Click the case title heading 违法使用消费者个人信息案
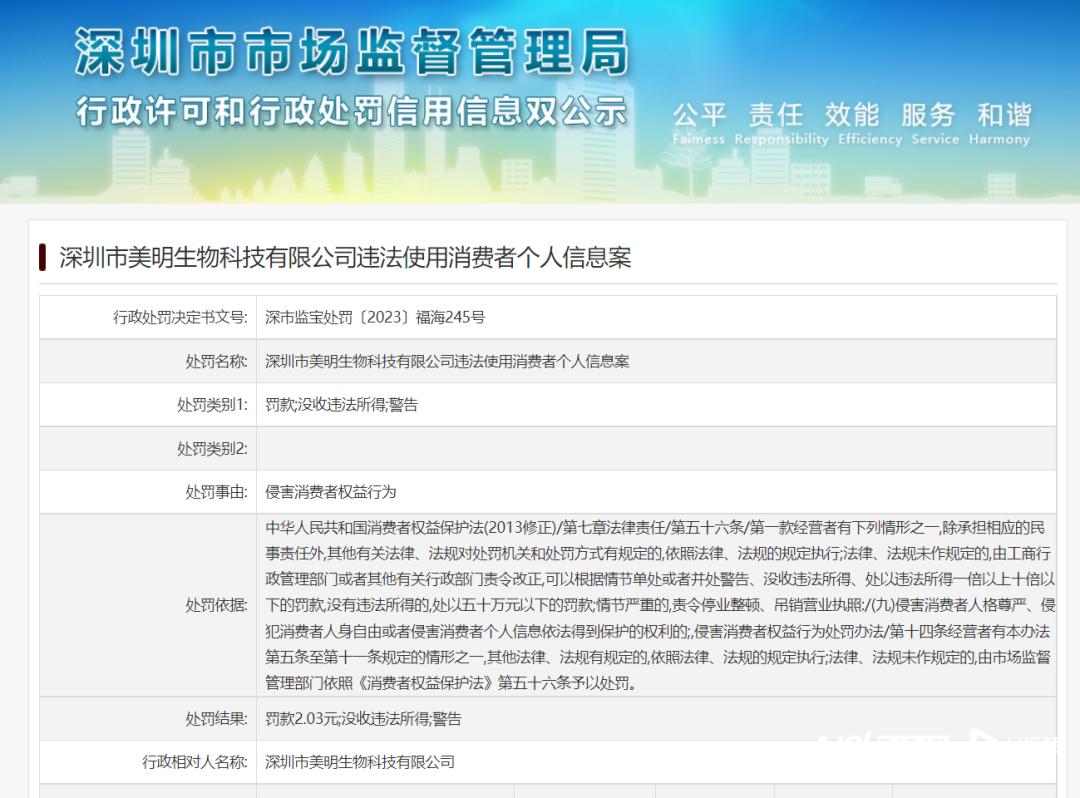The width and height of the screenshot is (1080, 798). point(345,257)
